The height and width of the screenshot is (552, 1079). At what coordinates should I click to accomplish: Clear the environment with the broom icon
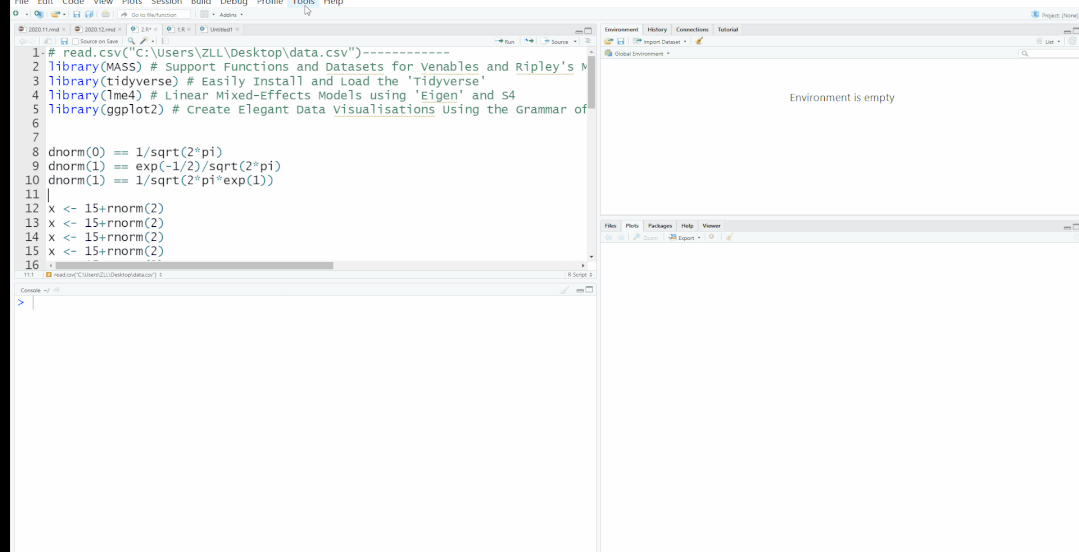coord(699,41)
